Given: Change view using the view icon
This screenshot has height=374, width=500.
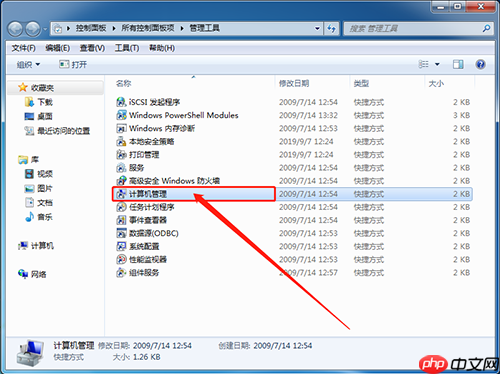Looking at the screenshot, I should 423,64.
